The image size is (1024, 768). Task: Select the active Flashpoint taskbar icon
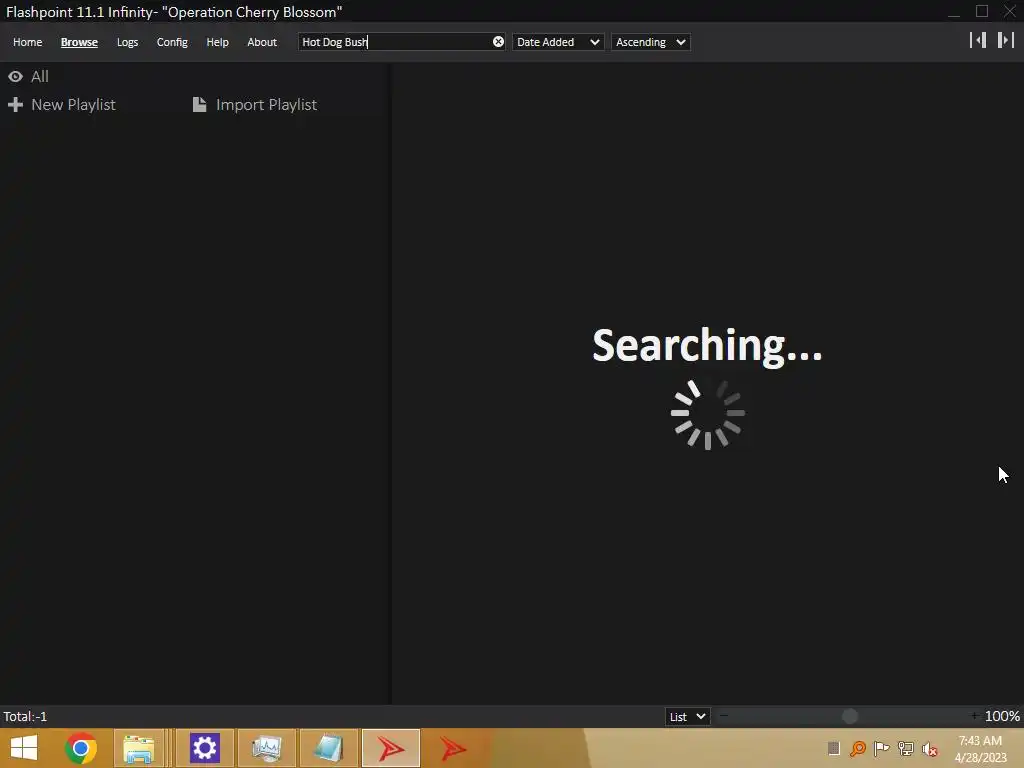(391, 748)
